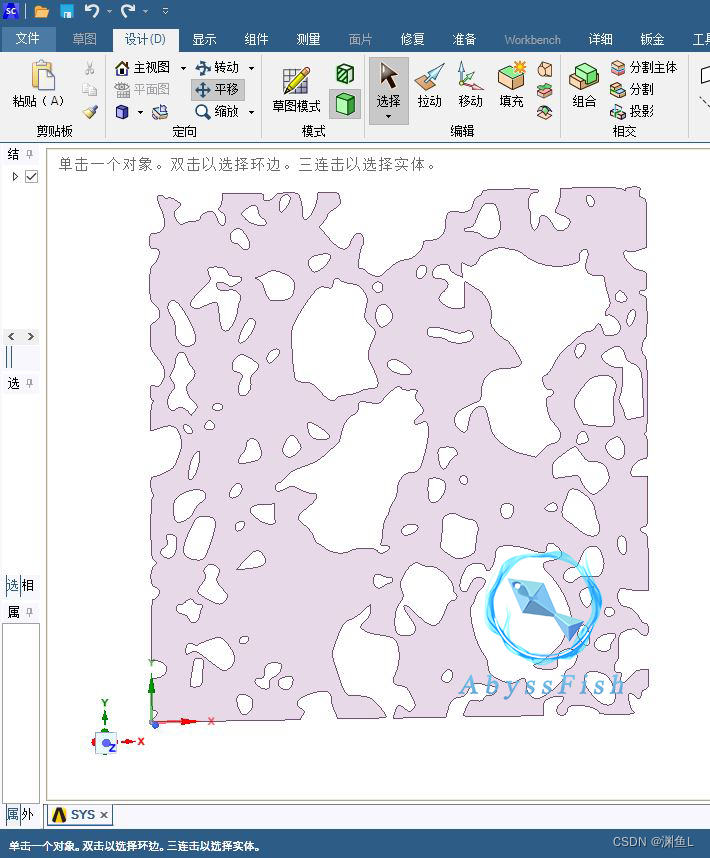This screenshot has width=710, height=858.
Task: Toggle the 平移 pan tool
Action: (x=218, y=89)
